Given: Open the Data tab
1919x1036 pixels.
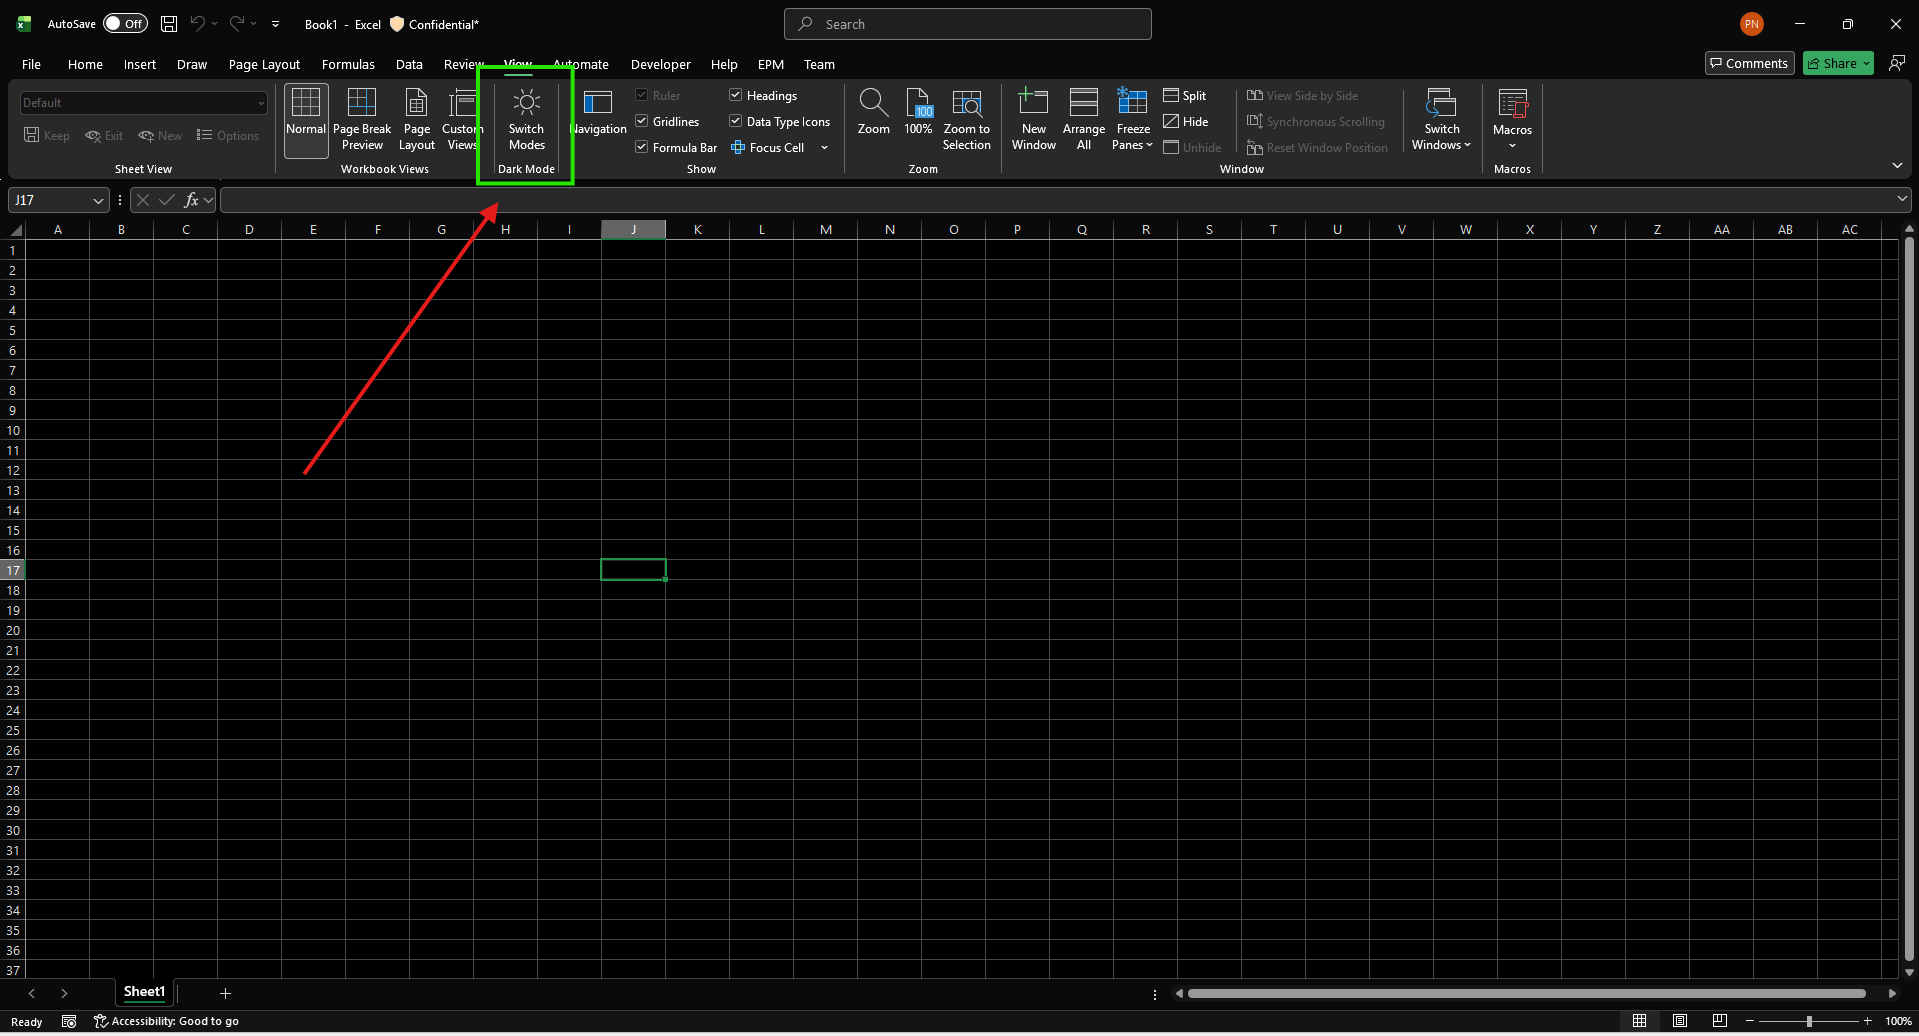Looking at the screenshot, I should click(409, 64).
